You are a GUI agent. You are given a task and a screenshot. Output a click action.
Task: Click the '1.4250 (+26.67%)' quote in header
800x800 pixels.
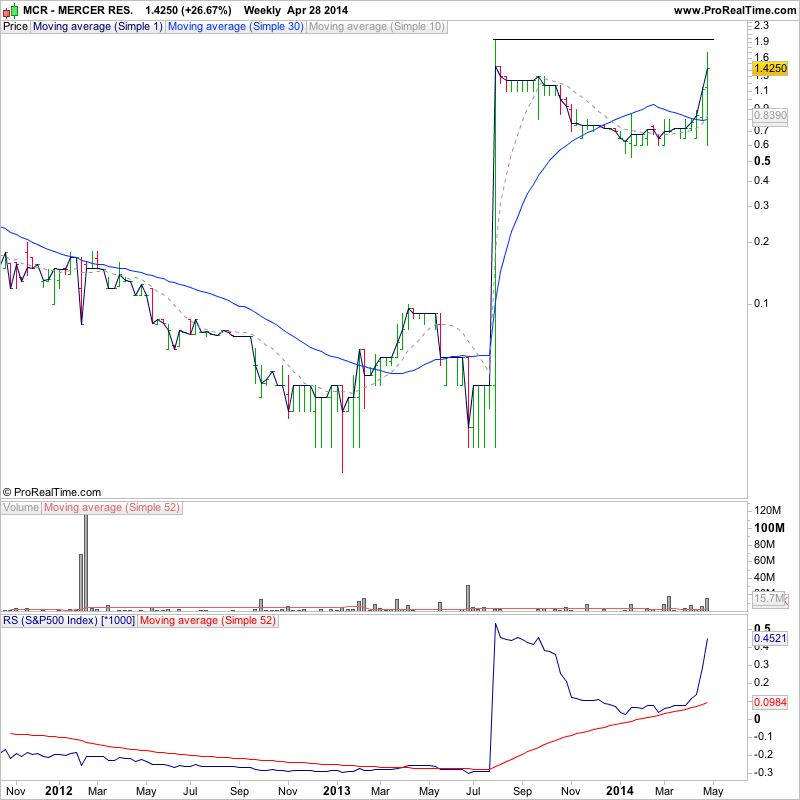click(x=188, y=10)
